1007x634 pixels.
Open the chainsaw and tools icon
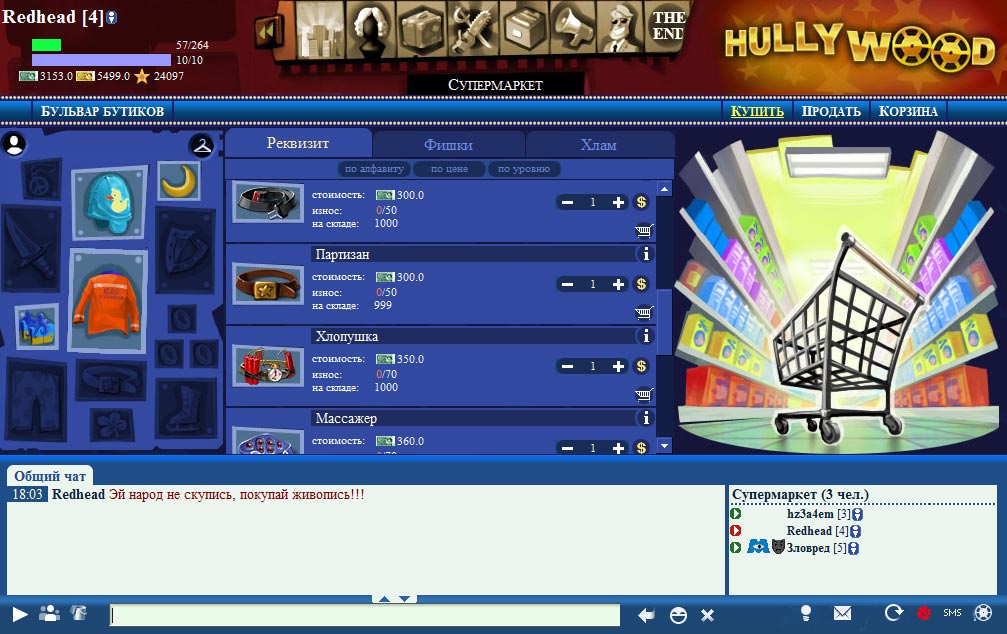pyautogui.click(x=473, y=30)
